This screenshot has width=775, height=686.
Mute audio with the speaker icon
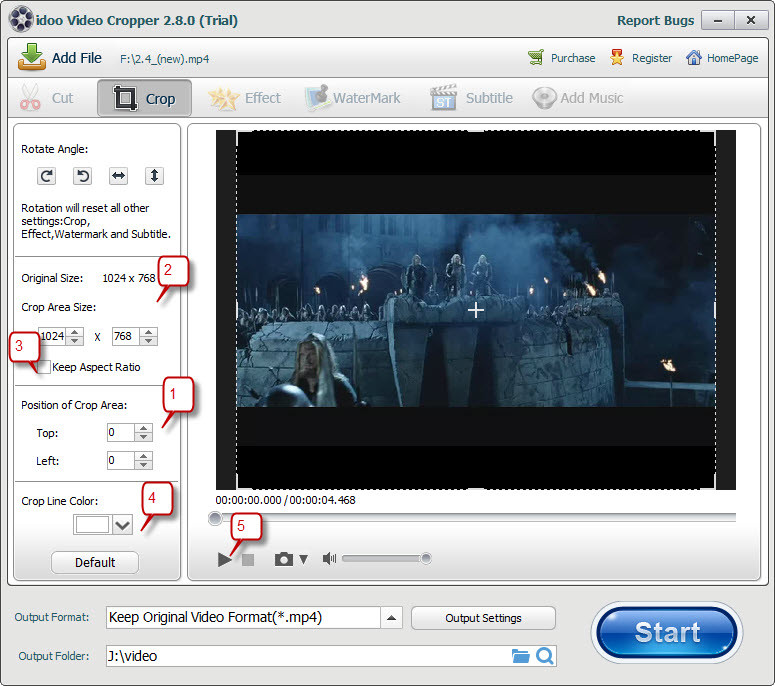pyautogui.click(x=329, y=558)
